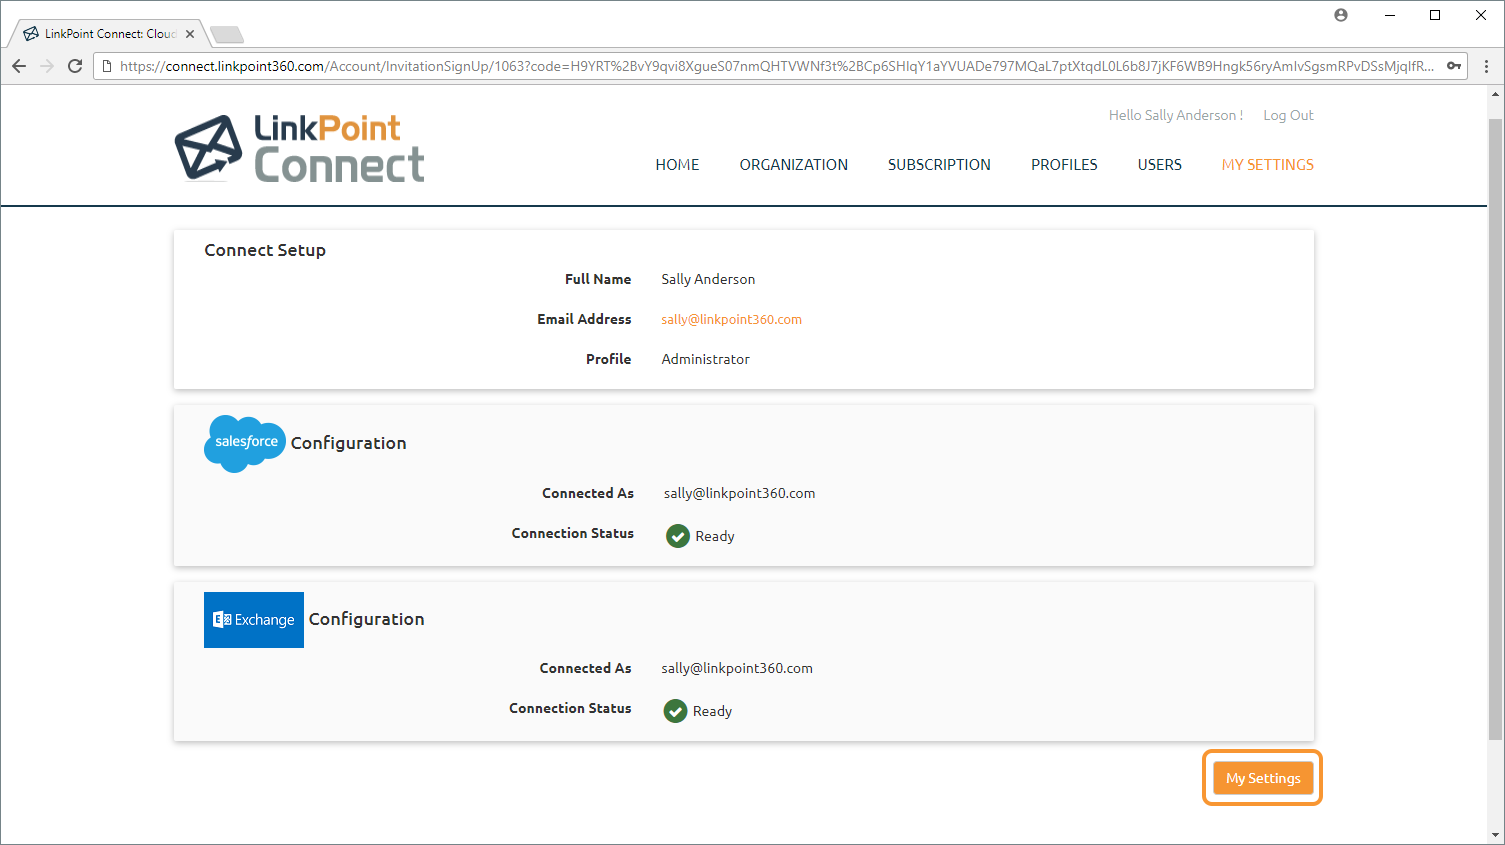Image resolution: width=1505 pixels, height=845 pixels.
Task: Select the LinkPoint Connect browser tab
Action: (108, 34)
